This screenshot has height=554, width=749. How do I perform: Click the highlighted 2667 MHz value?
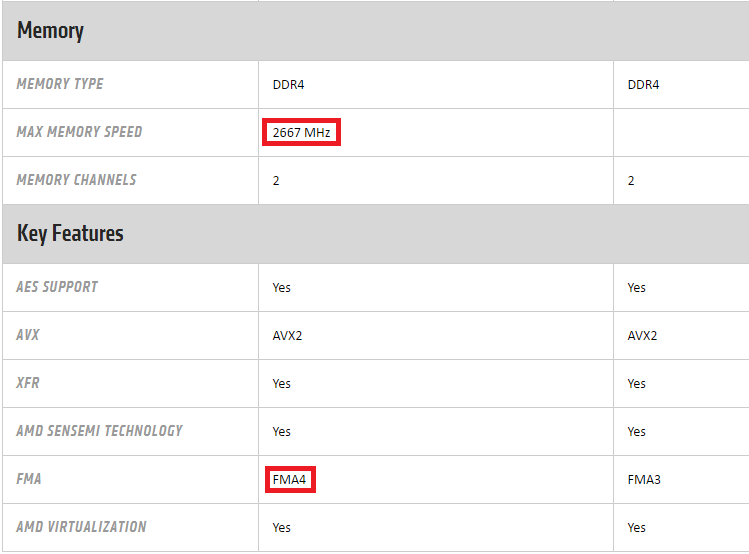301,132
